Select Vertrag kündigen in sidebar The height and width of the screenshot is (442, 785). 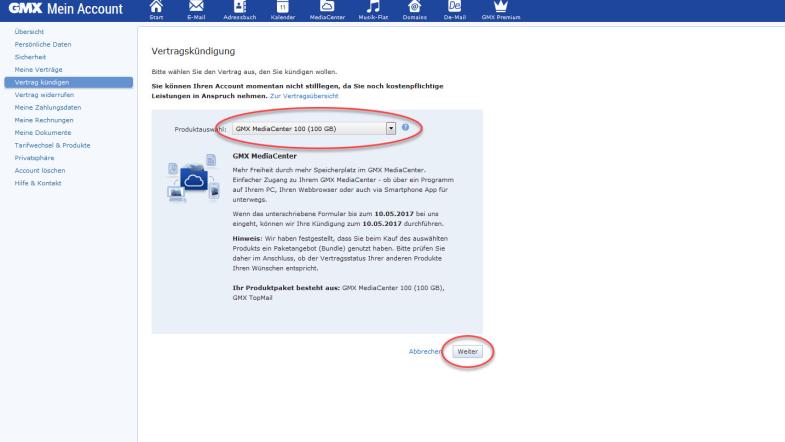tap(69, 82)
